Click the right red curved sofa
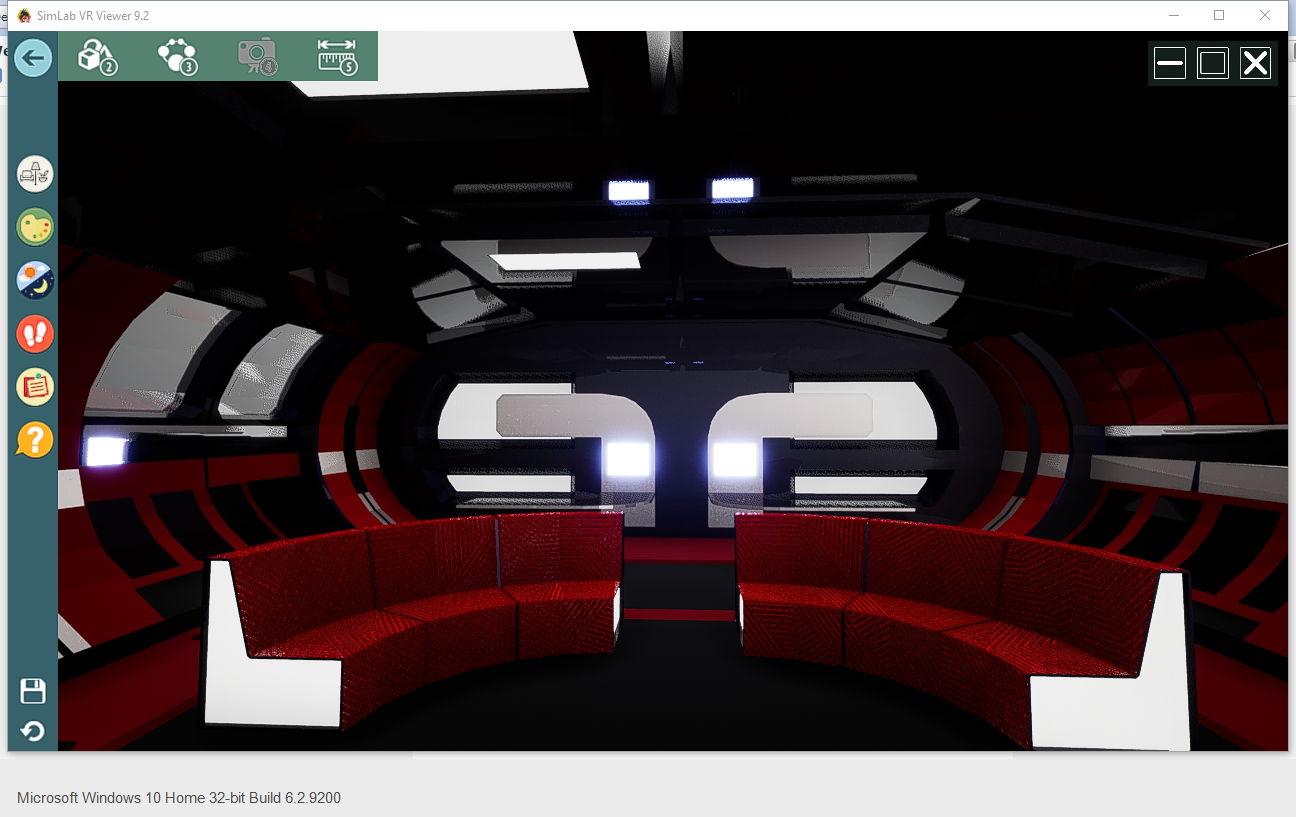This screenshot has height=817, width=1296. [x=950, y=610]
